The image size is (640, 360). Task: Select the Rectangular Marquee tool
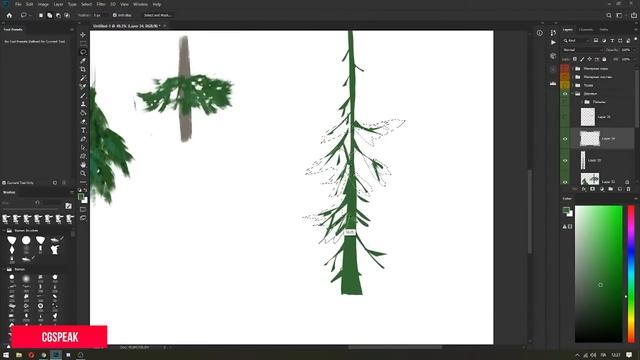(83, 43)
